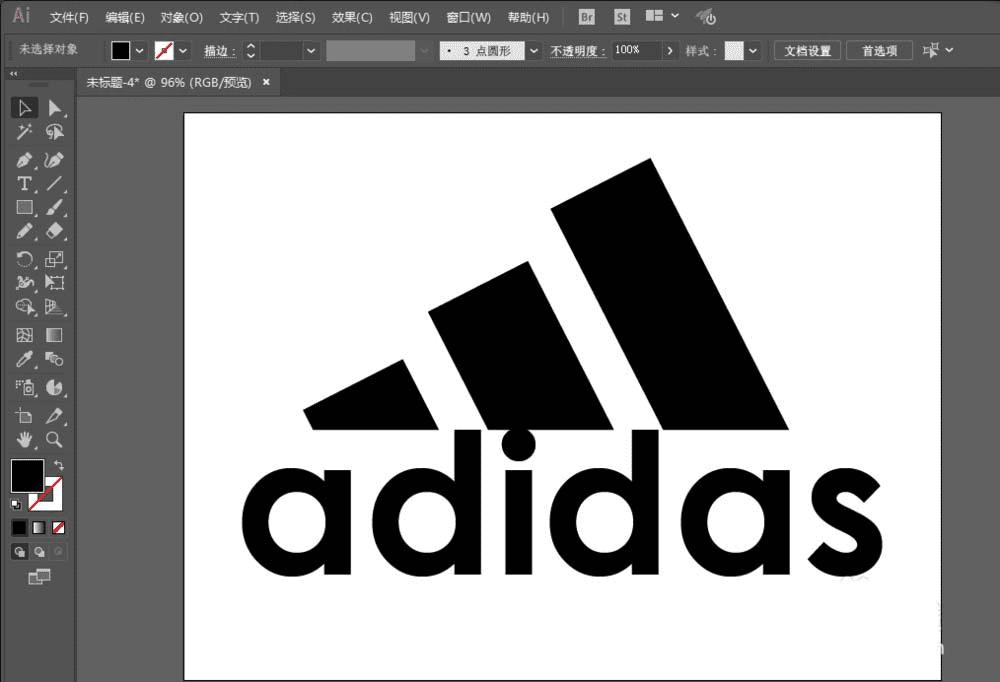
Task: Open the 文件(F) menu
Action: pyautogui.click(x=69, y=18)
